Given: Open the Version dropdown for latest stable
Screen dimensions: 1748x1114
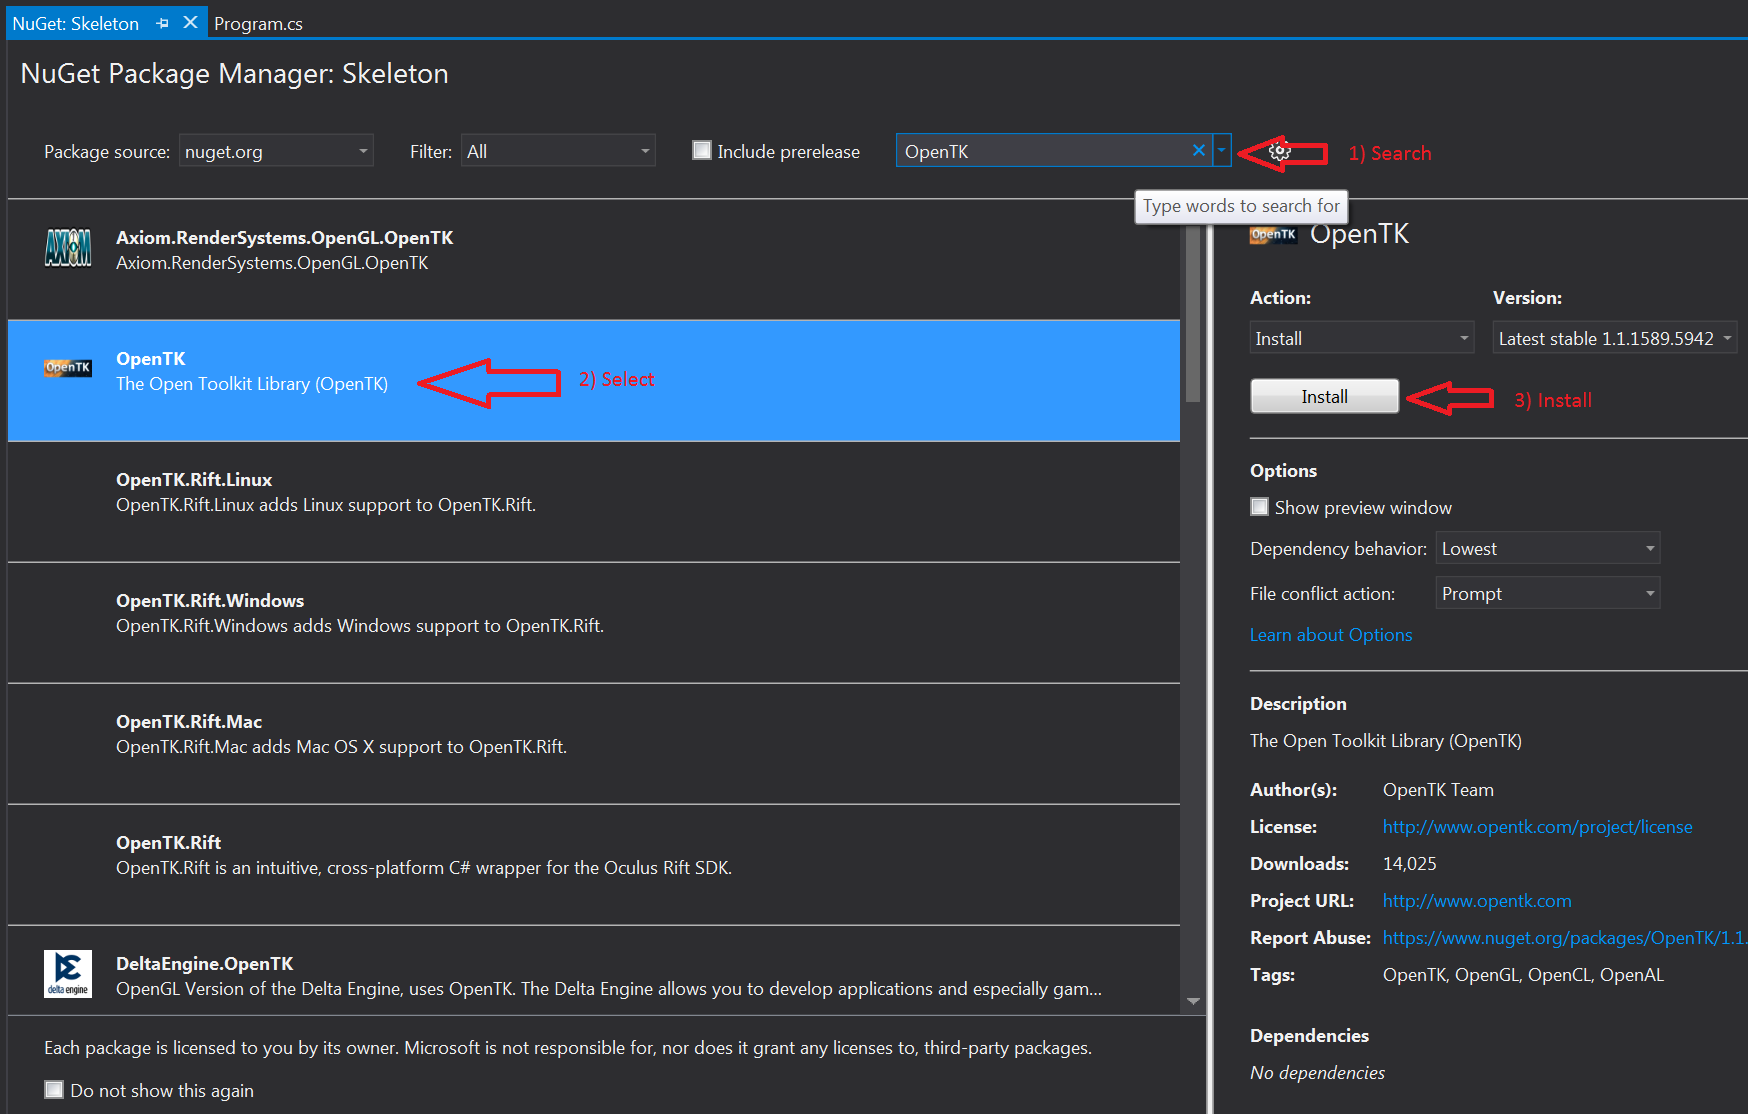Looking at the screenshot, I should (x=1614, y=338).
